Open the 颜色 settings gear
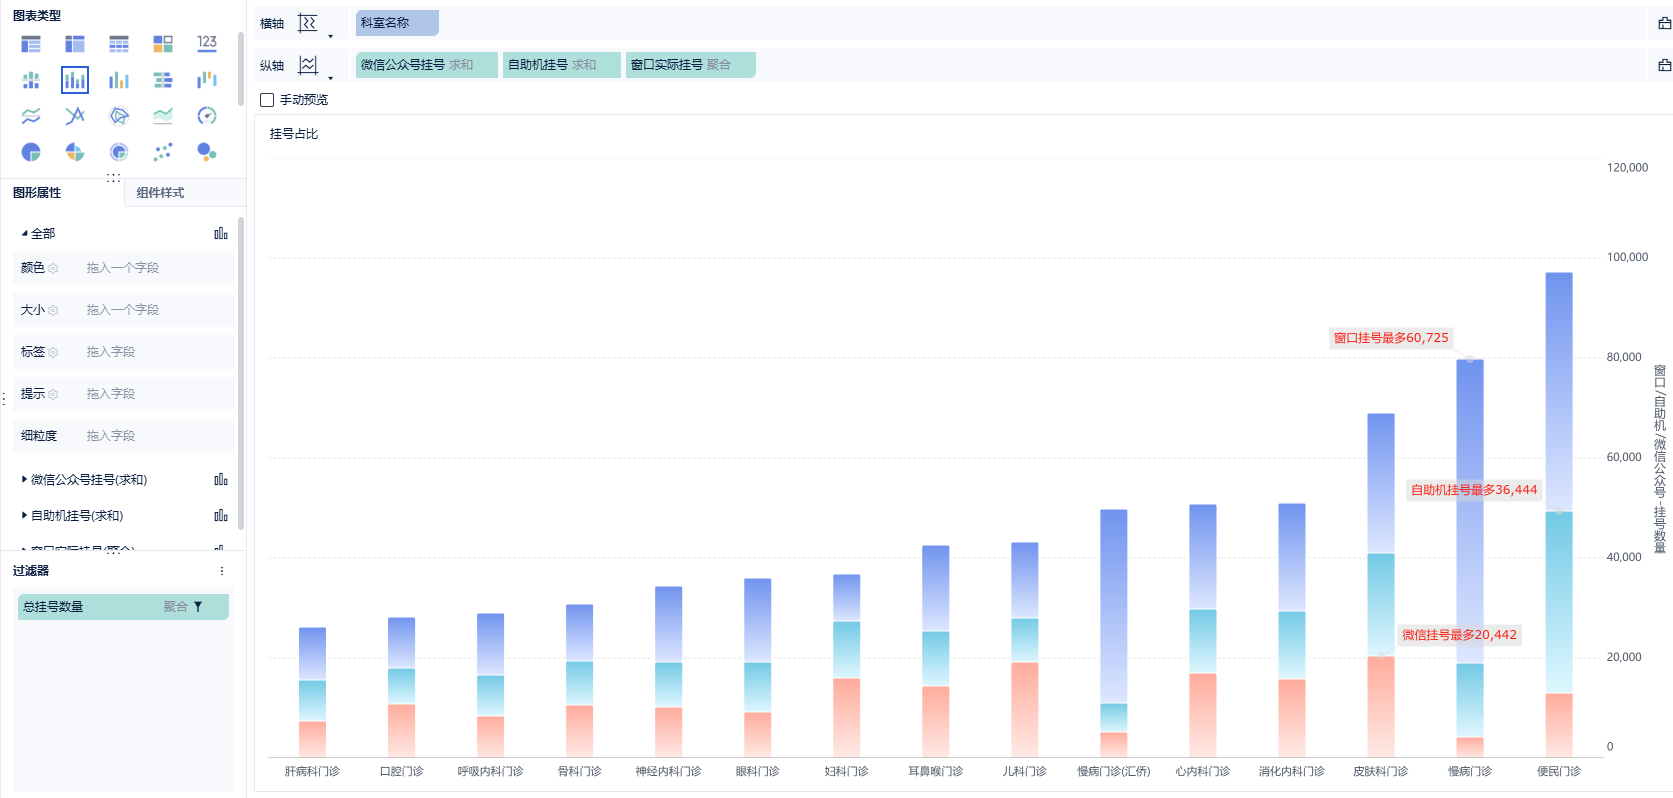 coord(53,268)
